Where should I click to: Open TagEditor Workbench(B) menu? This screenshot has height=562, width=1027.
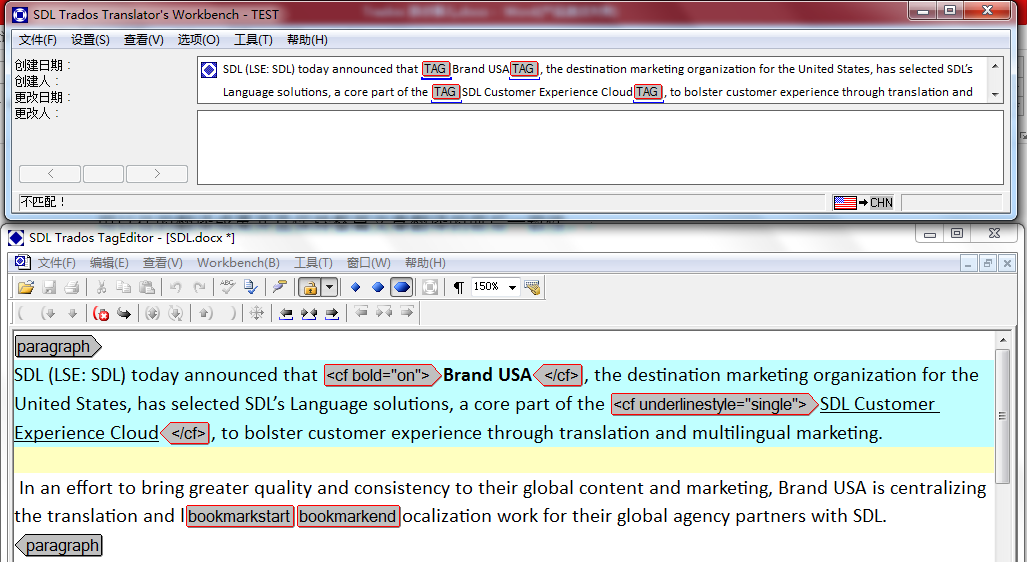pyautogui.click(x=238, y=263)
